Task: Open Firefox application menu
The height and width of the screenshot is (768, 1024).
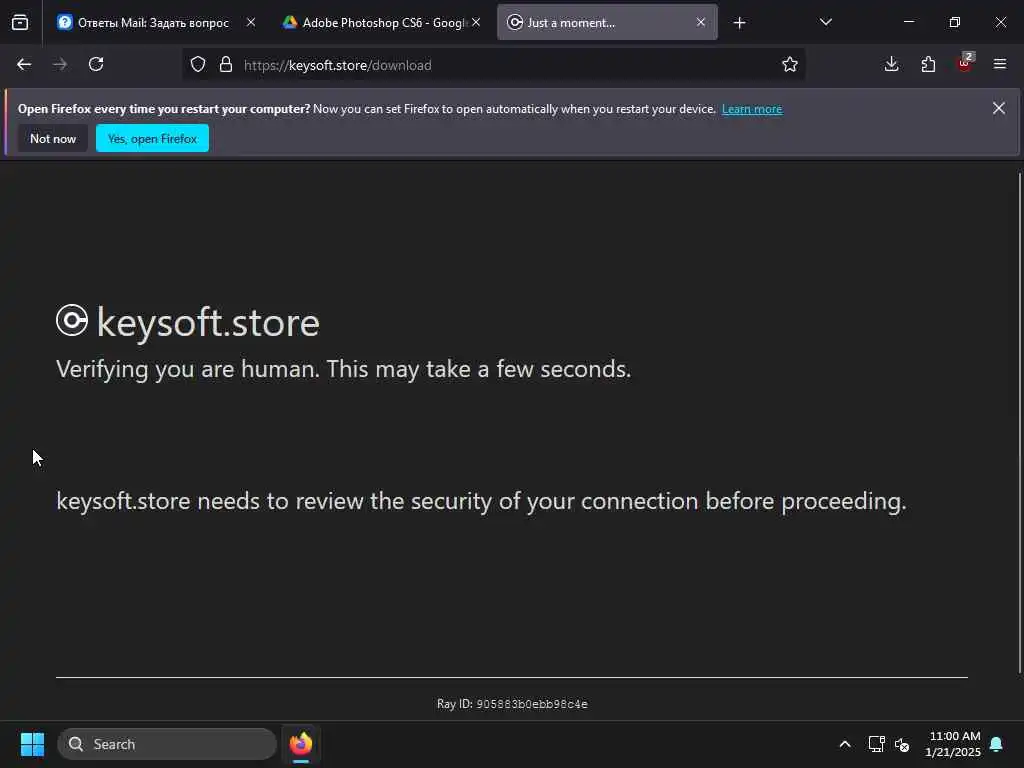Action: [1000, 64]
